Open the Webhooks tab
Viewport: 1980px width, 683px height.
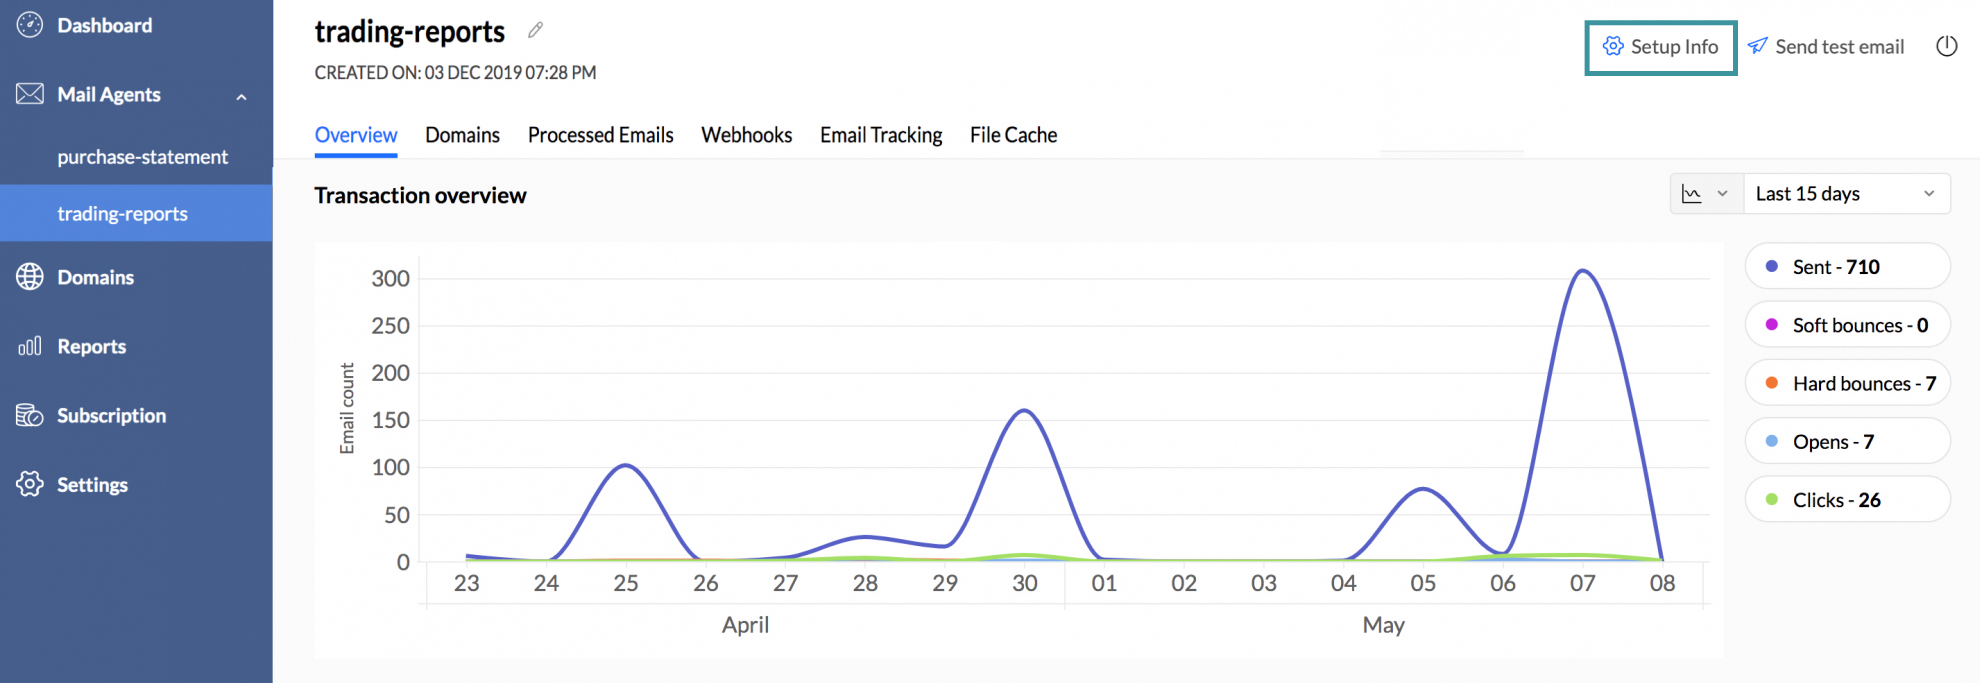(x=746, y=135)
